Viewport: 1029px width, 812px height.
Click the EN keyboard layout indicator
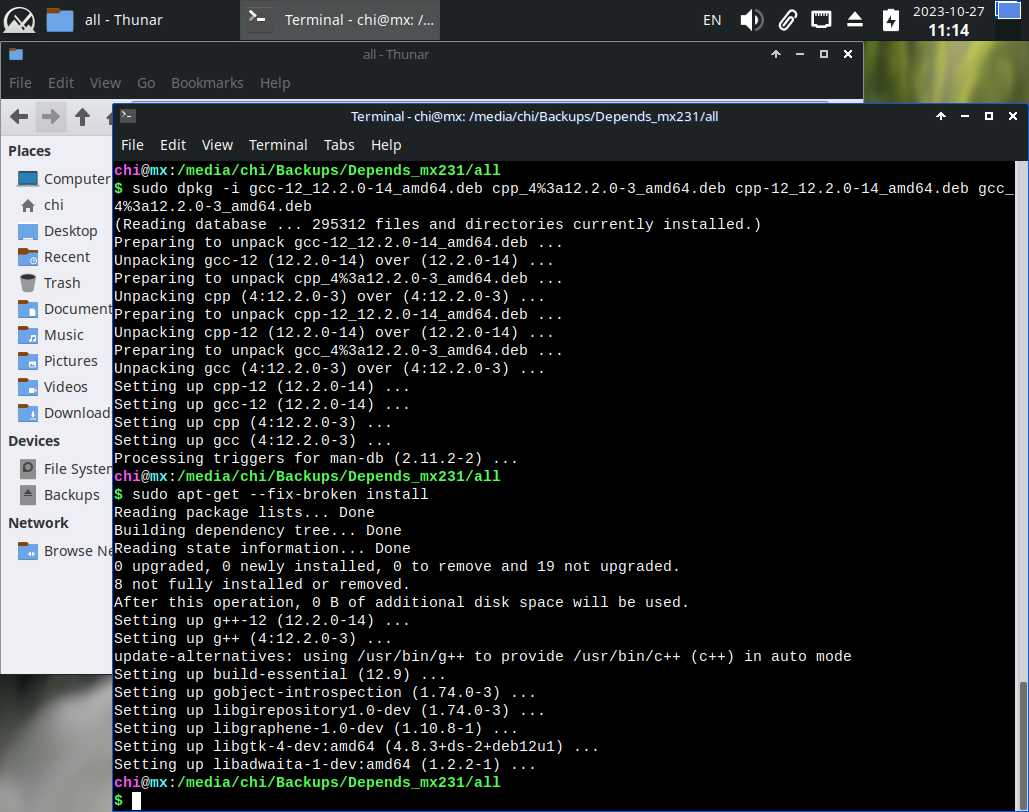(712, 20)
